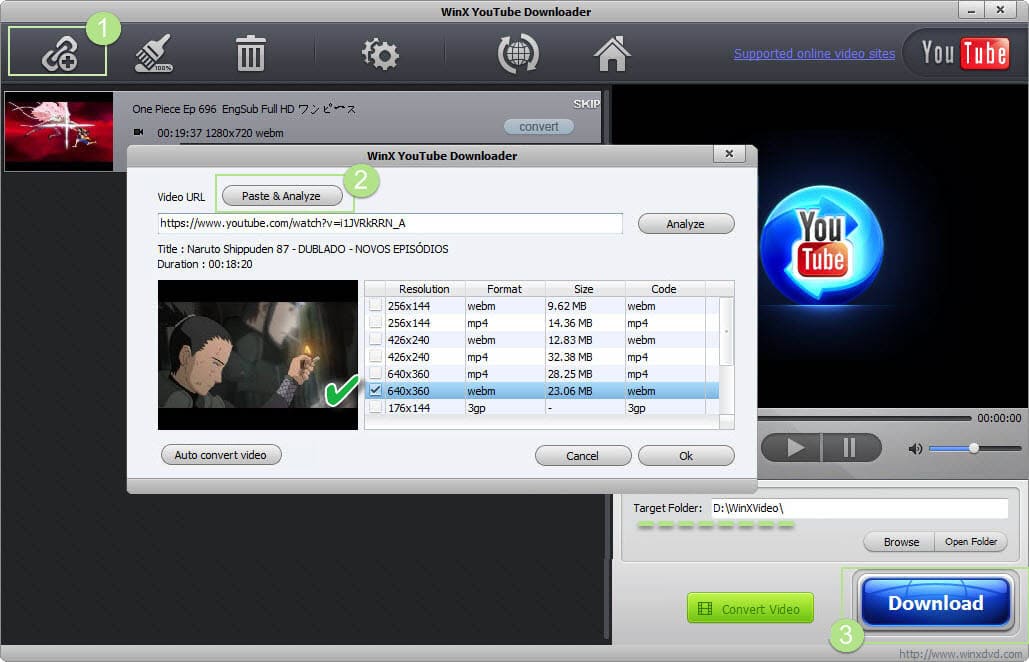
Task: Click the Resolution column header
Action: click(x=424, y=289)
